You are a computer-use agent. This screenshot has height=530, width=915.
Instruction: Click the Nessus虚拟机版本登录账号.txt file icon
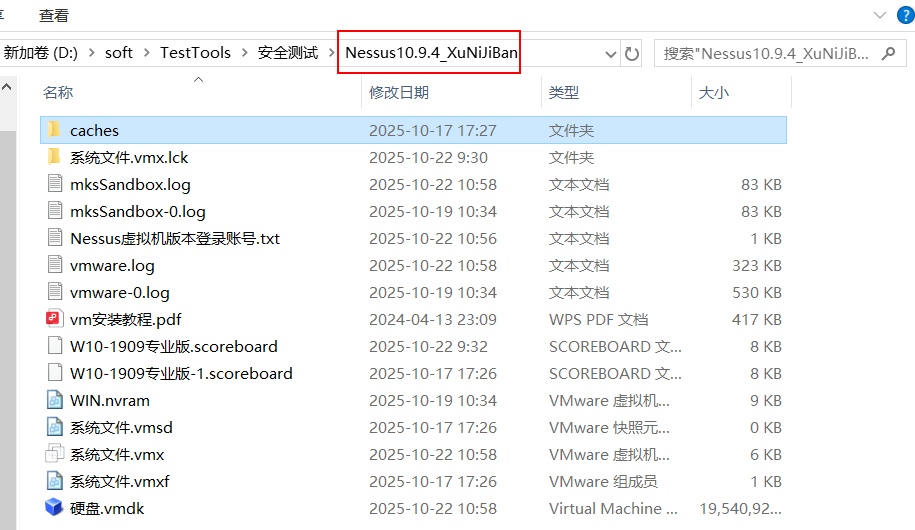54,238
